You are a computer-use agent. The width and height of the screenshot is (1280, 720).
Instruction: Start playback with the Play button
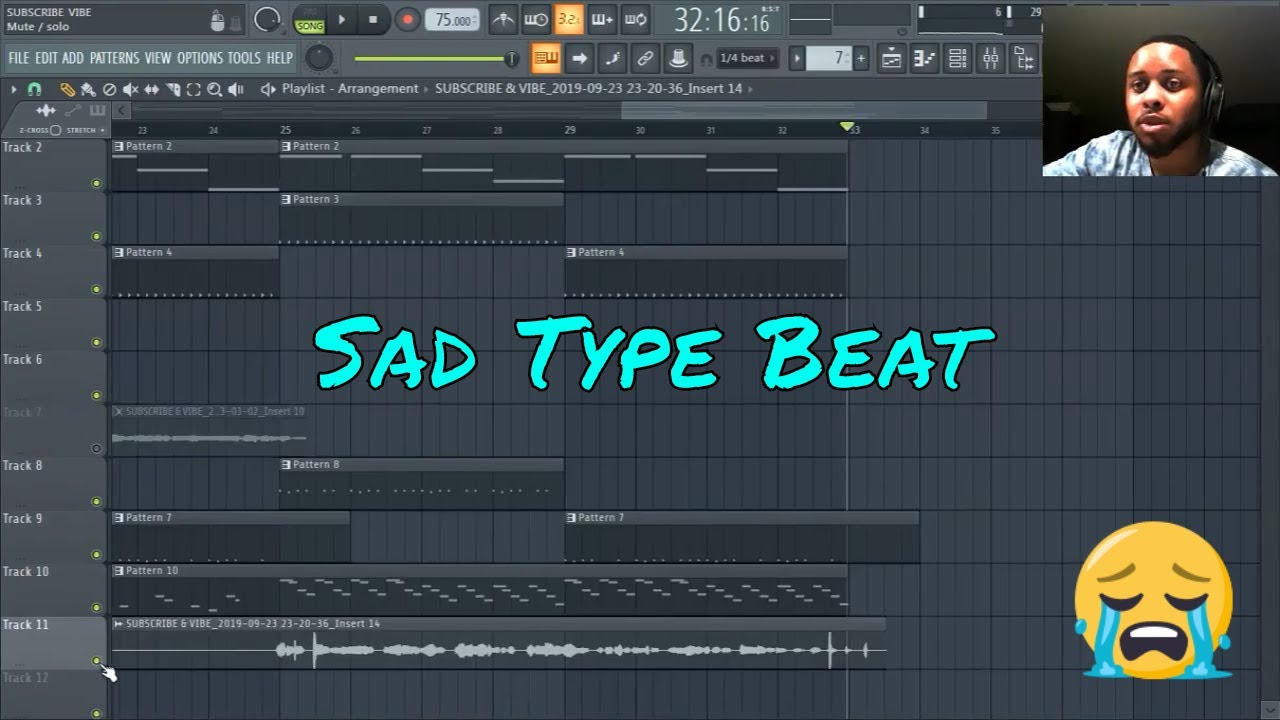[341, 19]
